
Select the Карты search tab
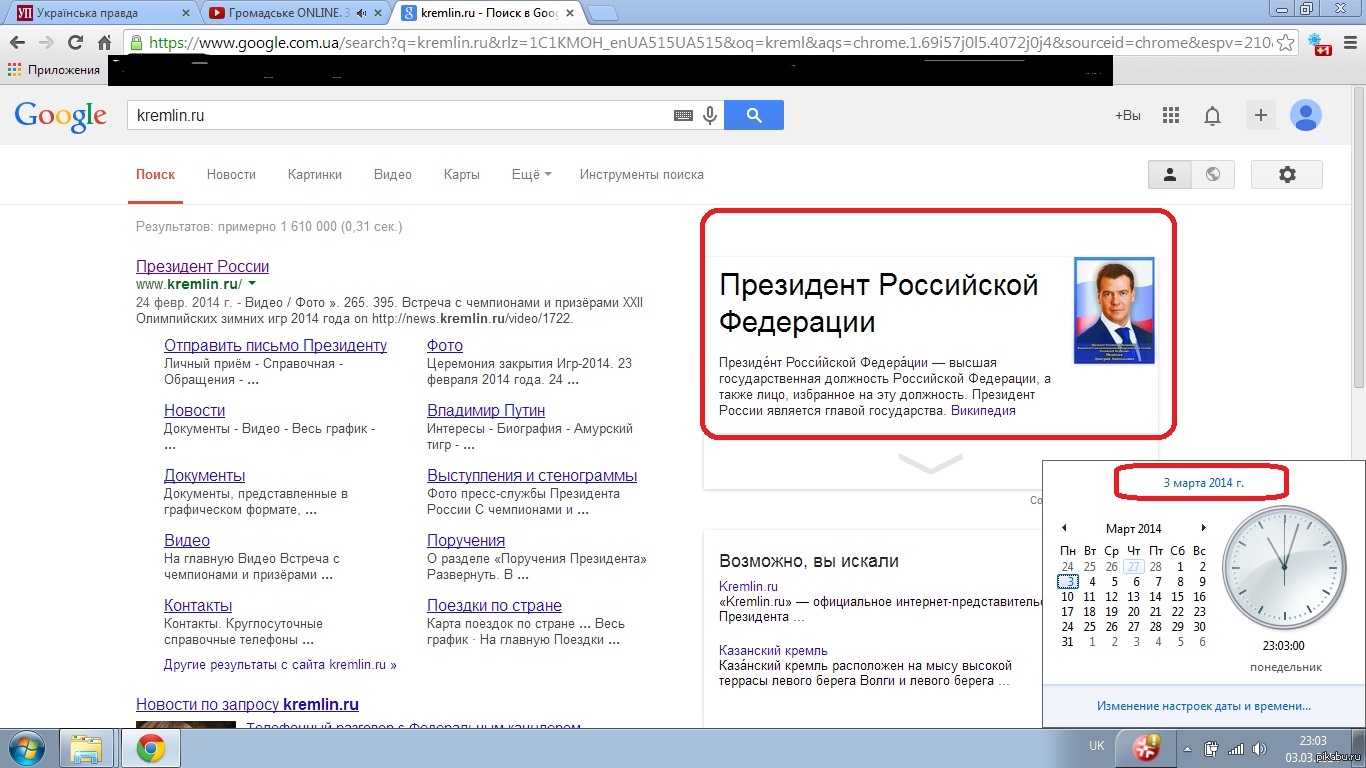coord(461,174)
